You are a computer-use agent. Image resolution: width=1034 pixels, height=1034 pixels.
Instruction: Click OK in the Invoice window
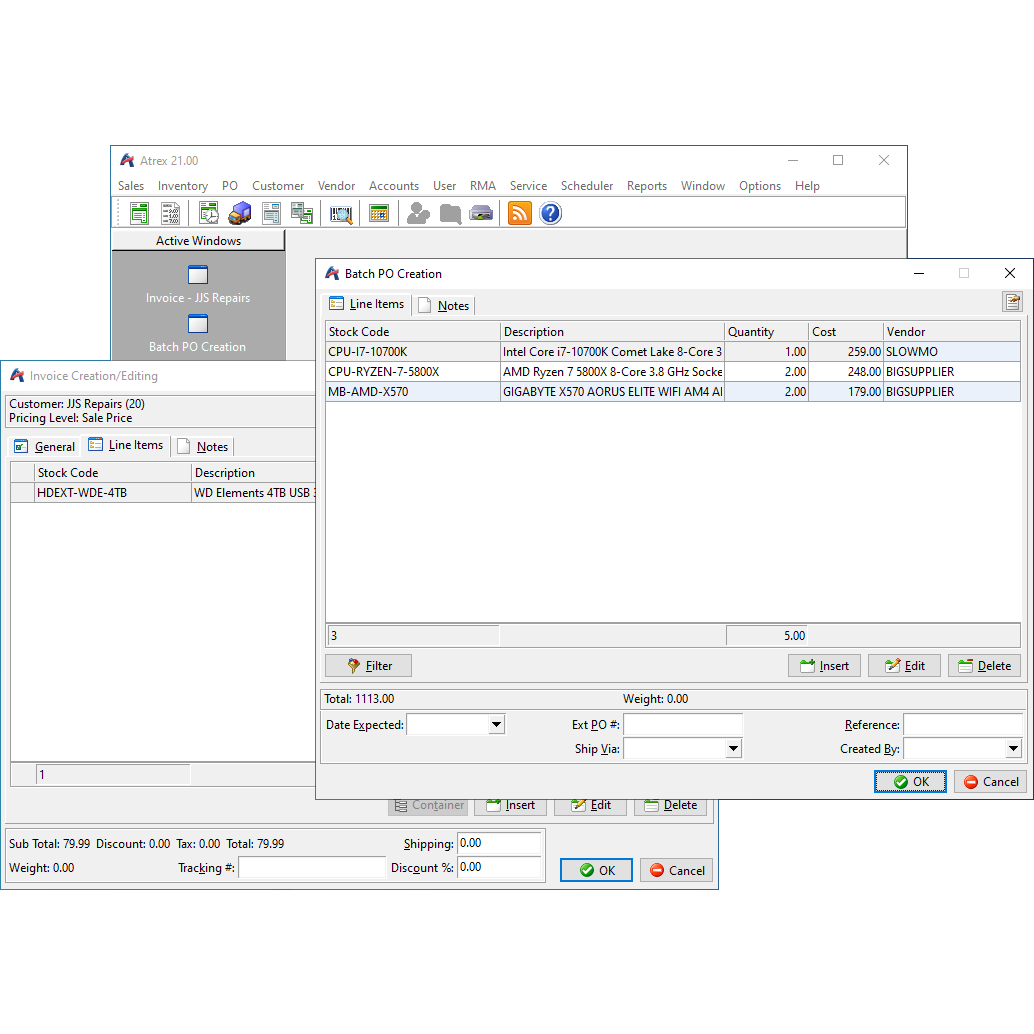[597, 870]
